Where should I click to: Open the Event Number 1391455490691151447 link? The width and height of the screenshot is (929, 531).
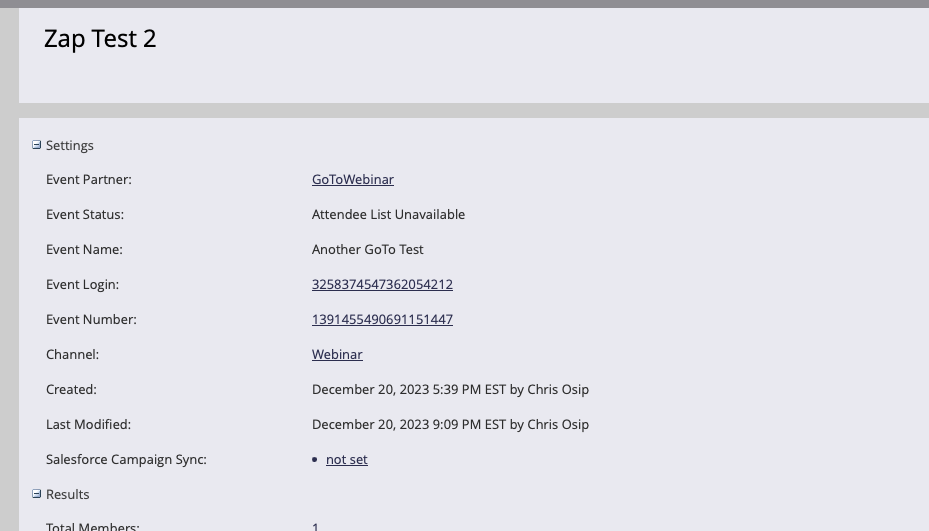click(382, 320)
